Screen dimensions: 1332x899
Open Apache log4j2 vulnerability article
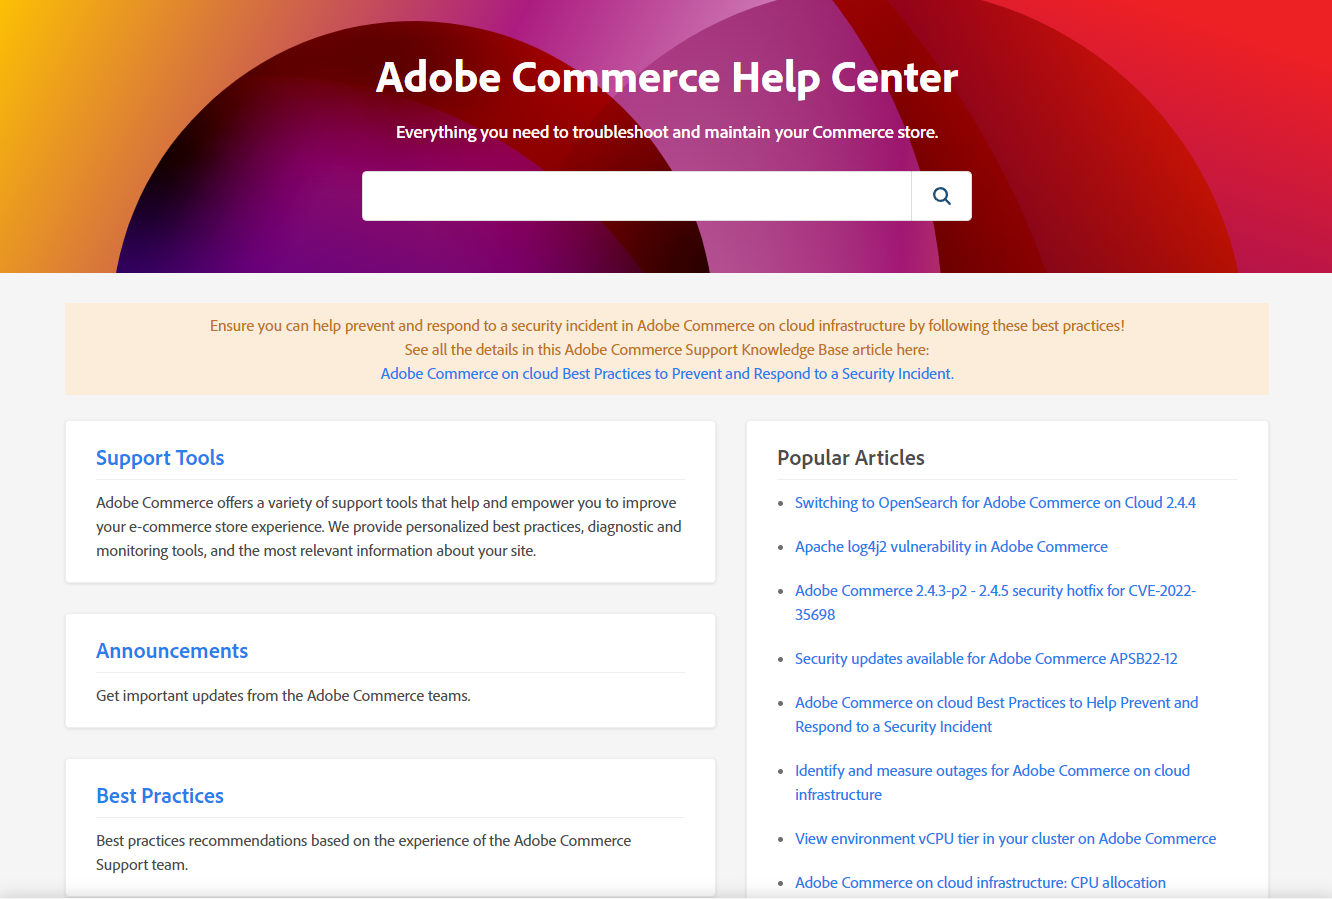click(x=951, y=547)
